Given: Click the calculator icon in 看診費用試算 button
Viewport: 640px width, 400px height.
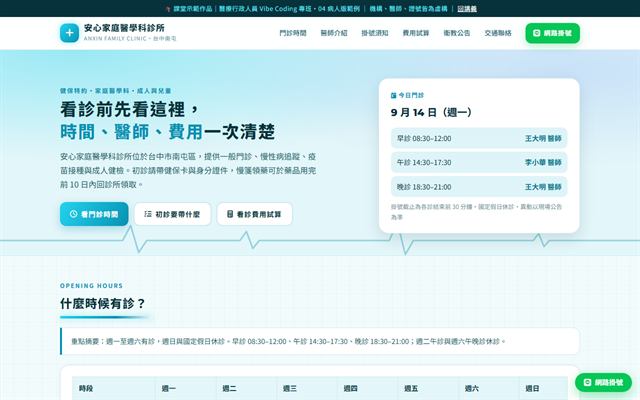Looking at the screenshot, I should 230,214.
